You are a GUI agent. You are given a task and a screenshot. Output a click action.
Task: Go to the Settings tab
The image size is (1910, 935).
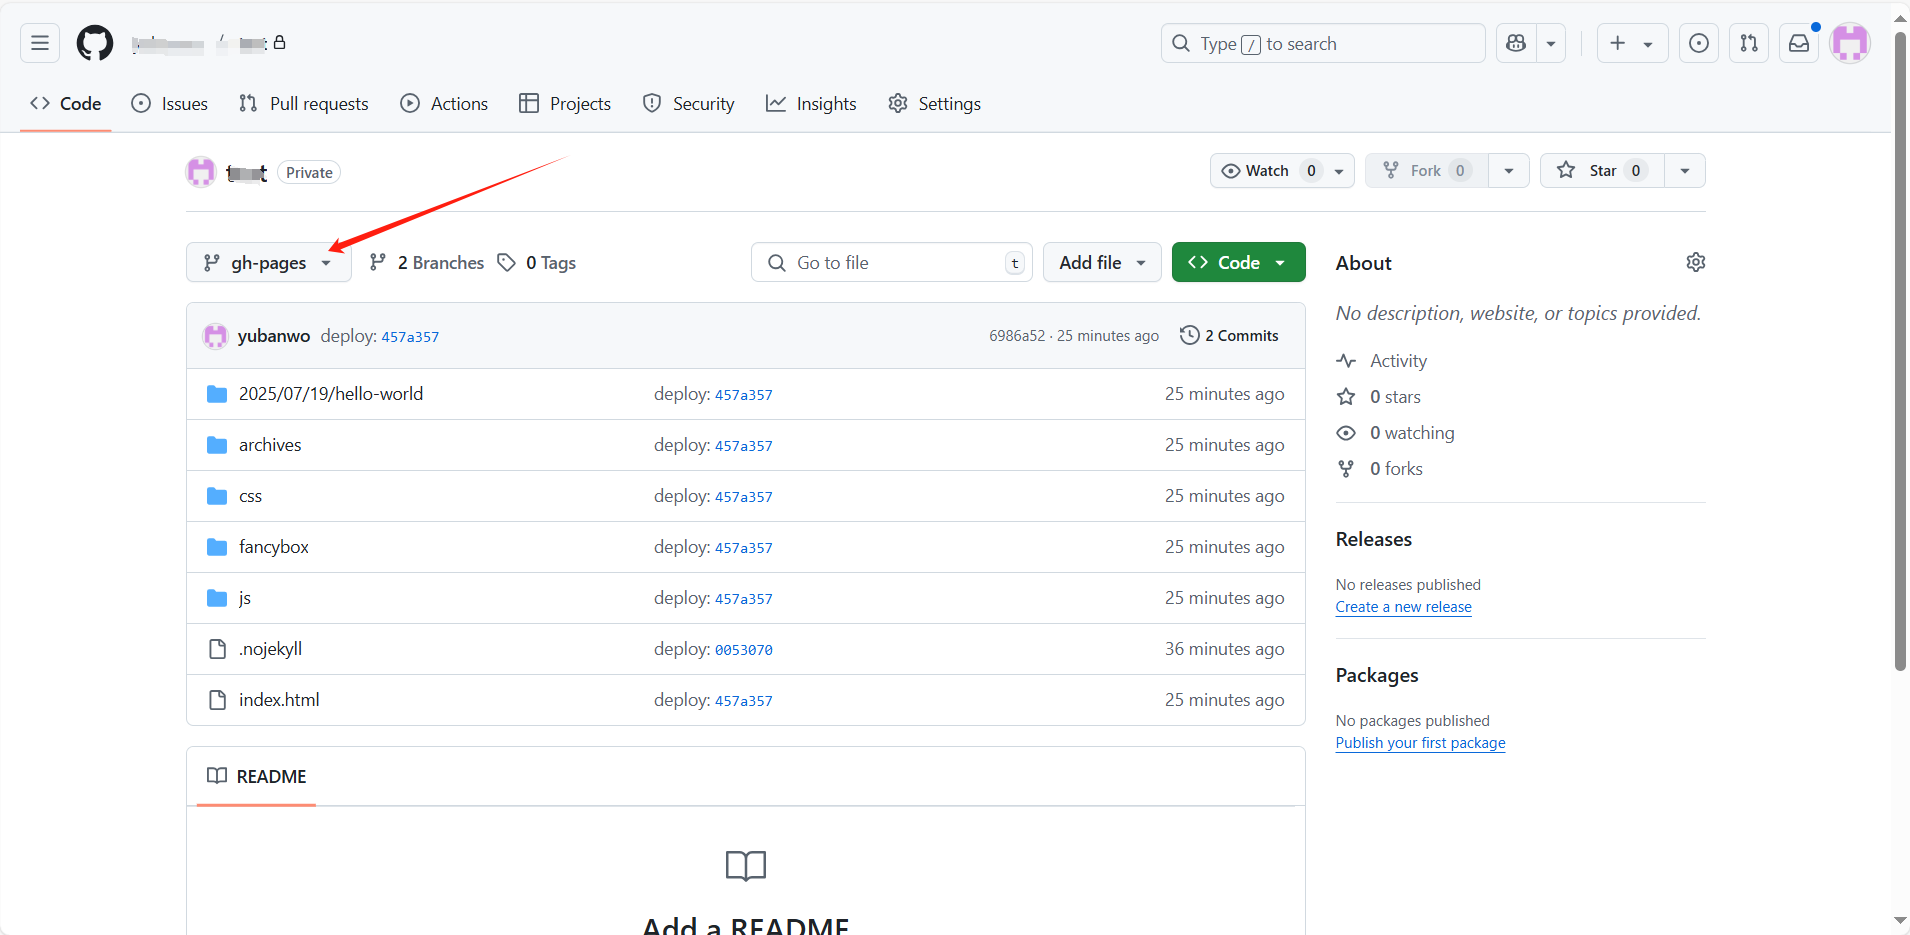tap(935, 104)
